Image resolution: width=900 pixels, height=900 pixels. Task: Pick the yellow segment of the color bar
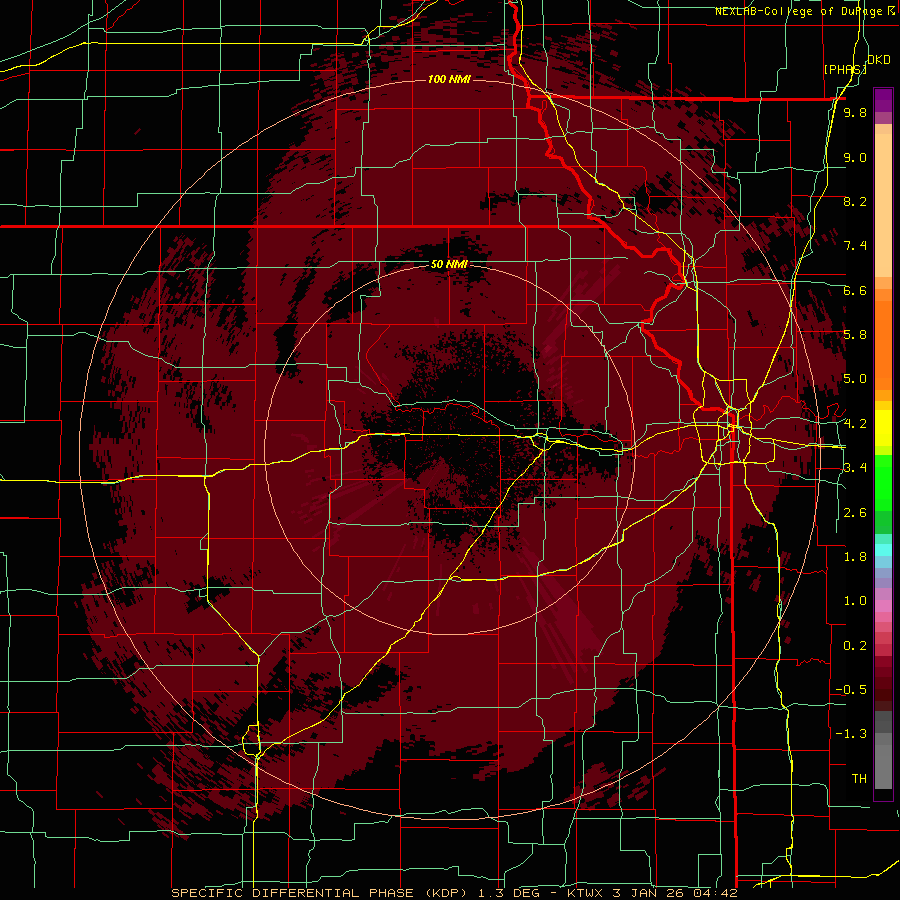tap(883, 428)
